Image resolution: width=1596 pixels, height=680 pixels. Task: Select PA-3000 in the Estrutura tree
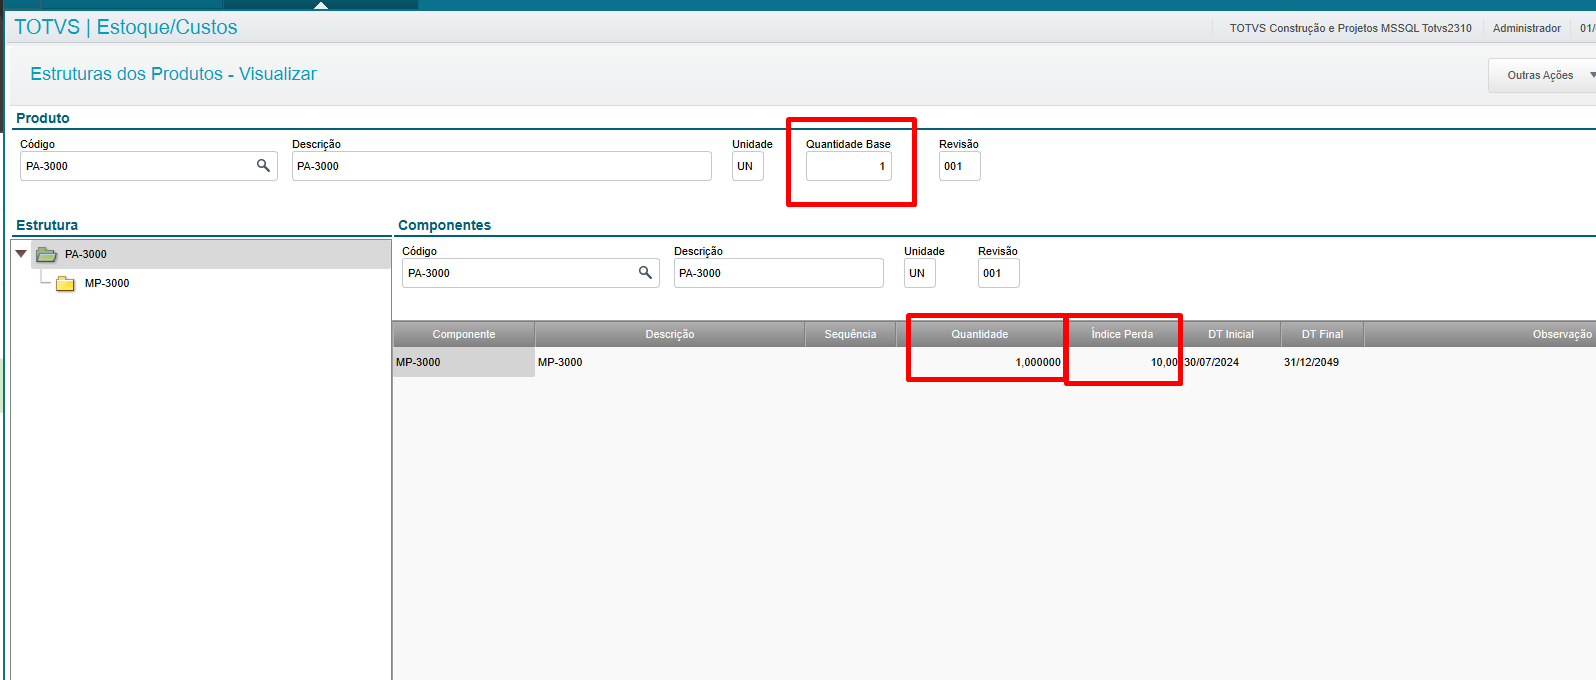coord(86,254)
